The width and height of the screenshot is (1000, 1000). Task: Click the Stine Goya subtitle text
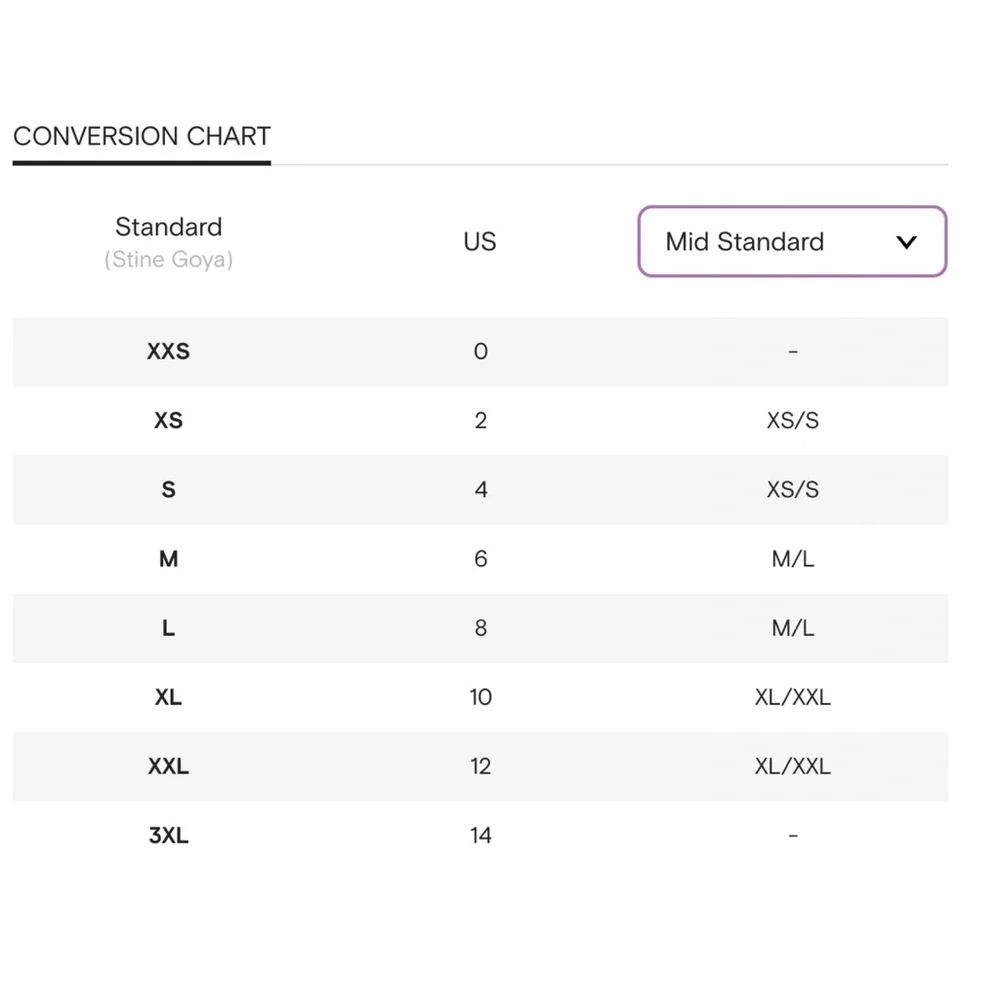[168, 260]
